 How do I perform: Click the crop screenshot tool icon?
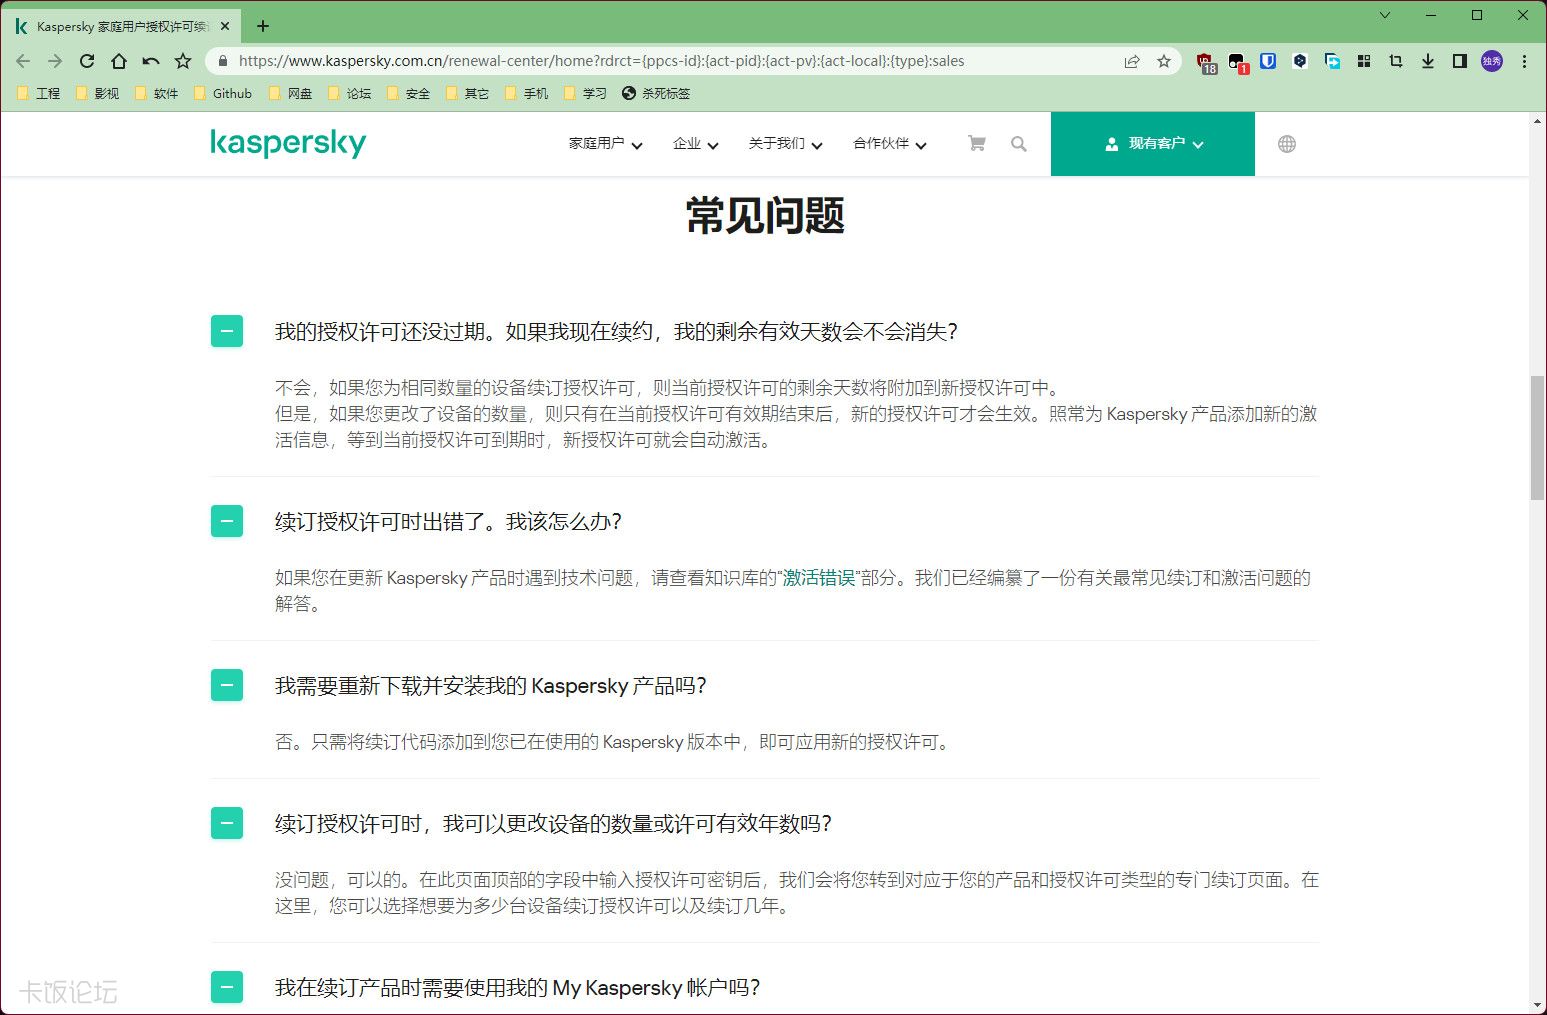pyautogui.click(x=1396, y=61)
